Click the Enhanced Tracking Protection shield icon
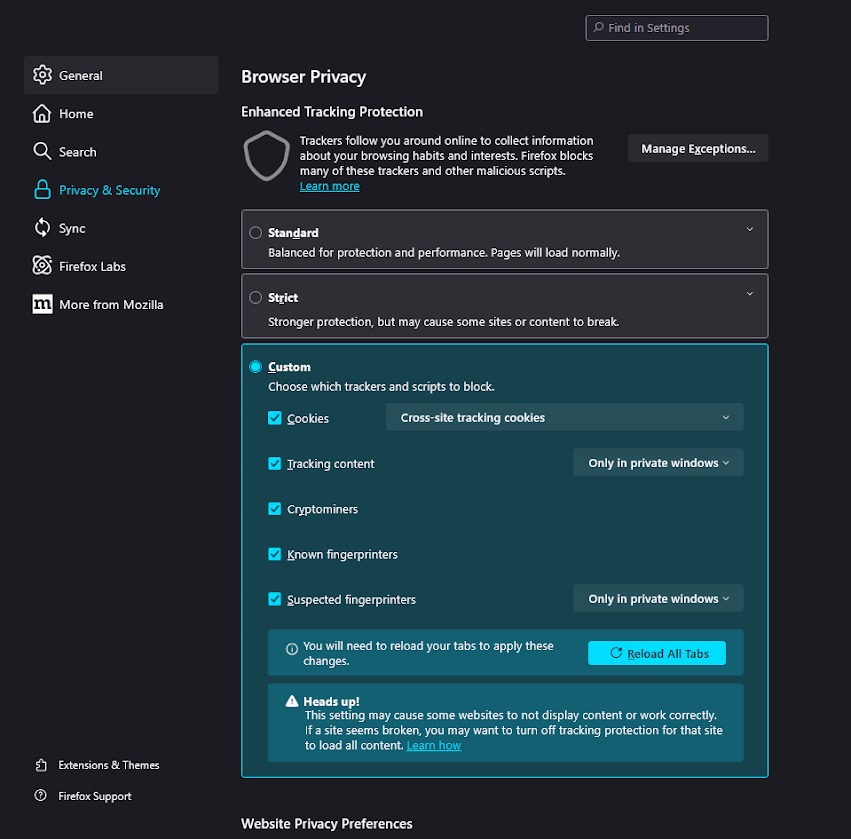Image resolution: width=851 pixels, height=839 pixels. 266,156
